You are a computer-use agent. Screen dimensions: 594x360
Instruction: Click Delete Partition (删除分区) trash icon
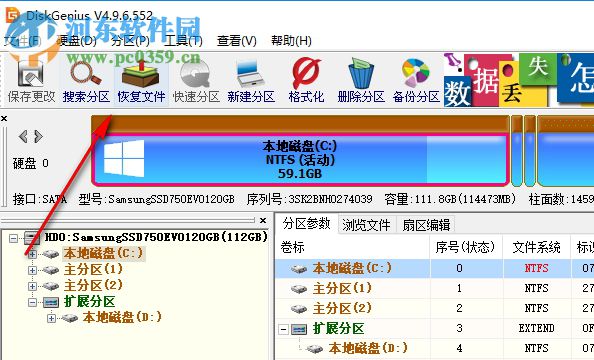click(361, 81)
